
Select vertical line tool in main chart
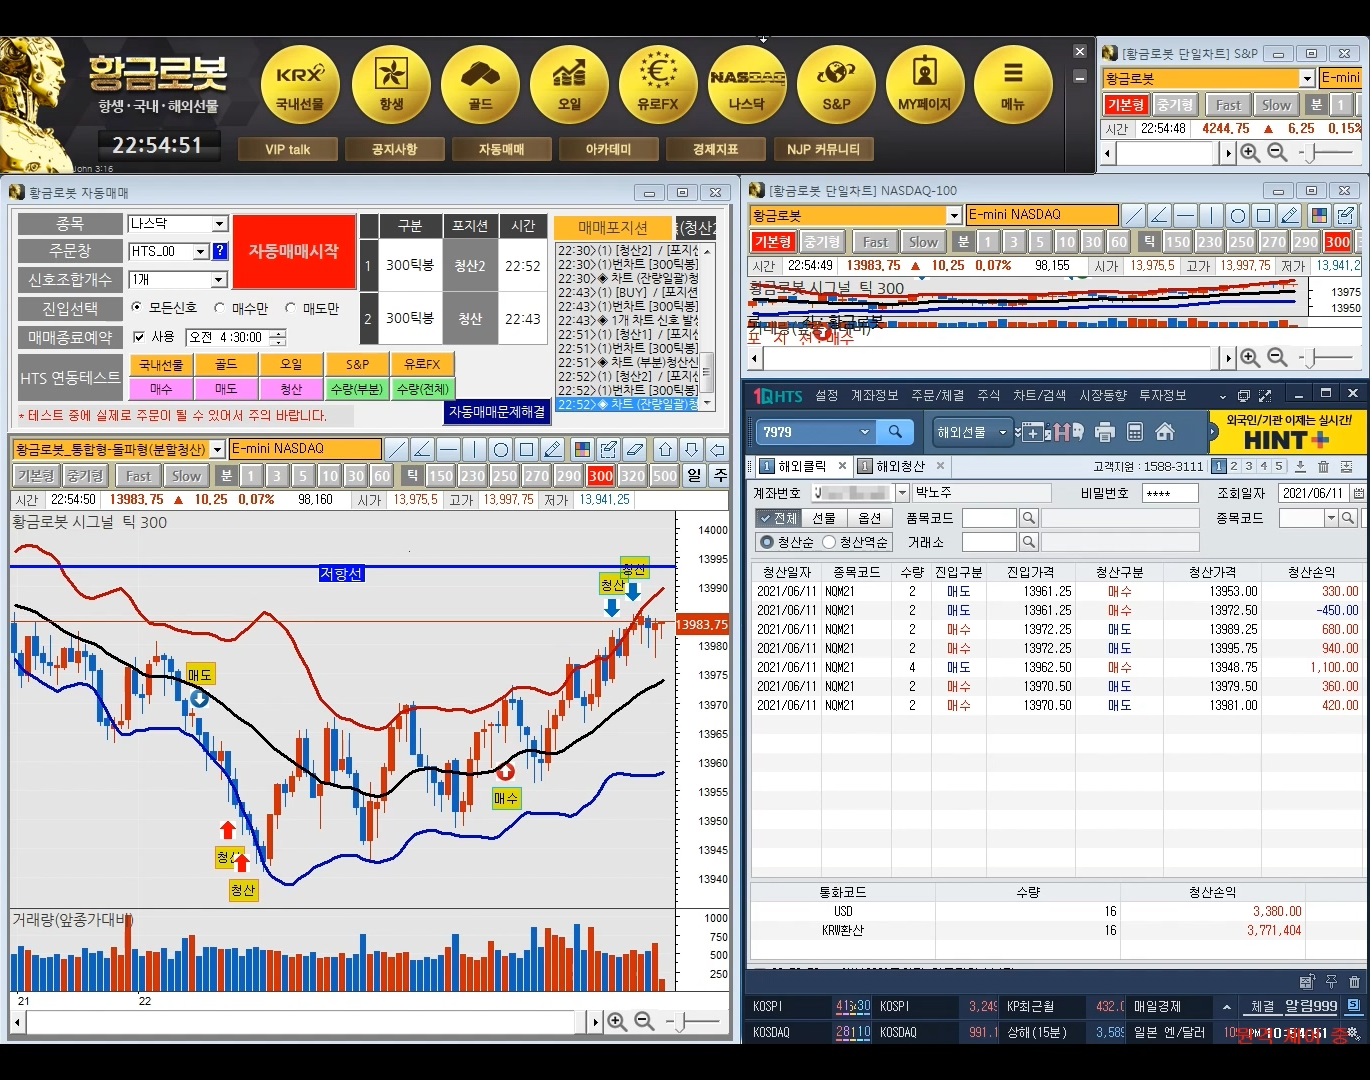tap(475, 450)
